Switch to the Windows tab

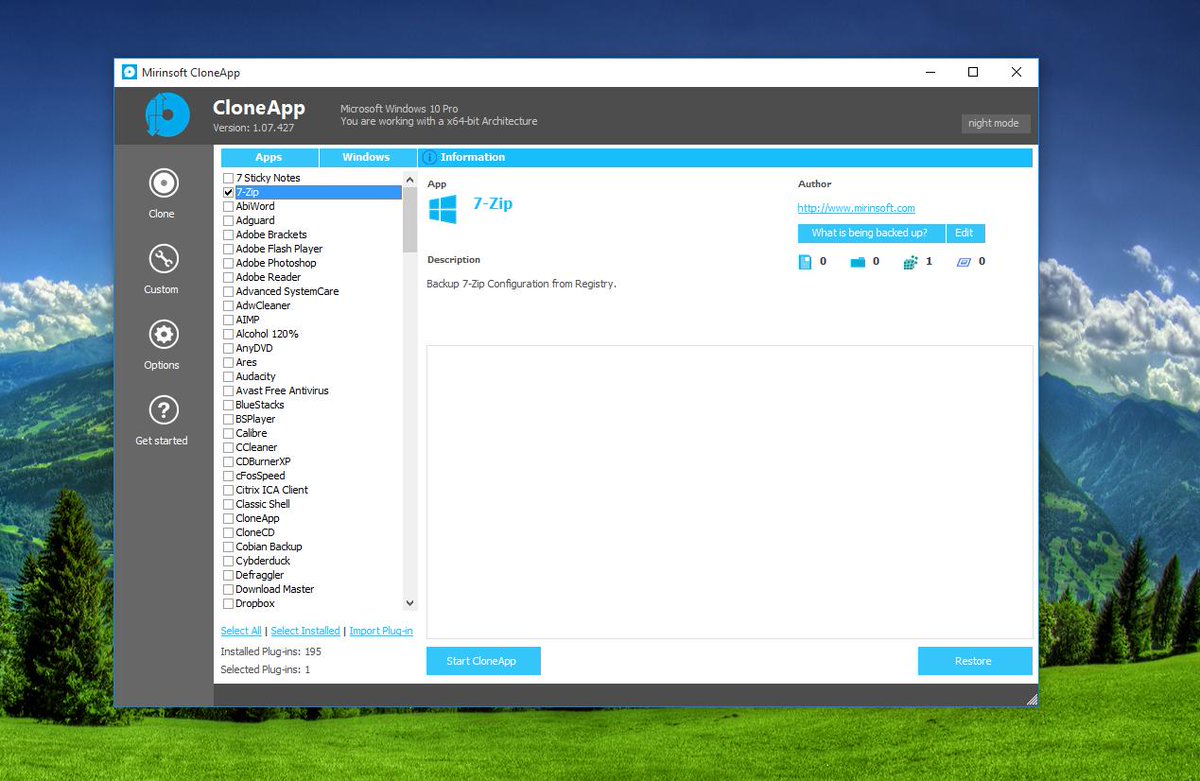pyautogui.click(x=366, y=157)
